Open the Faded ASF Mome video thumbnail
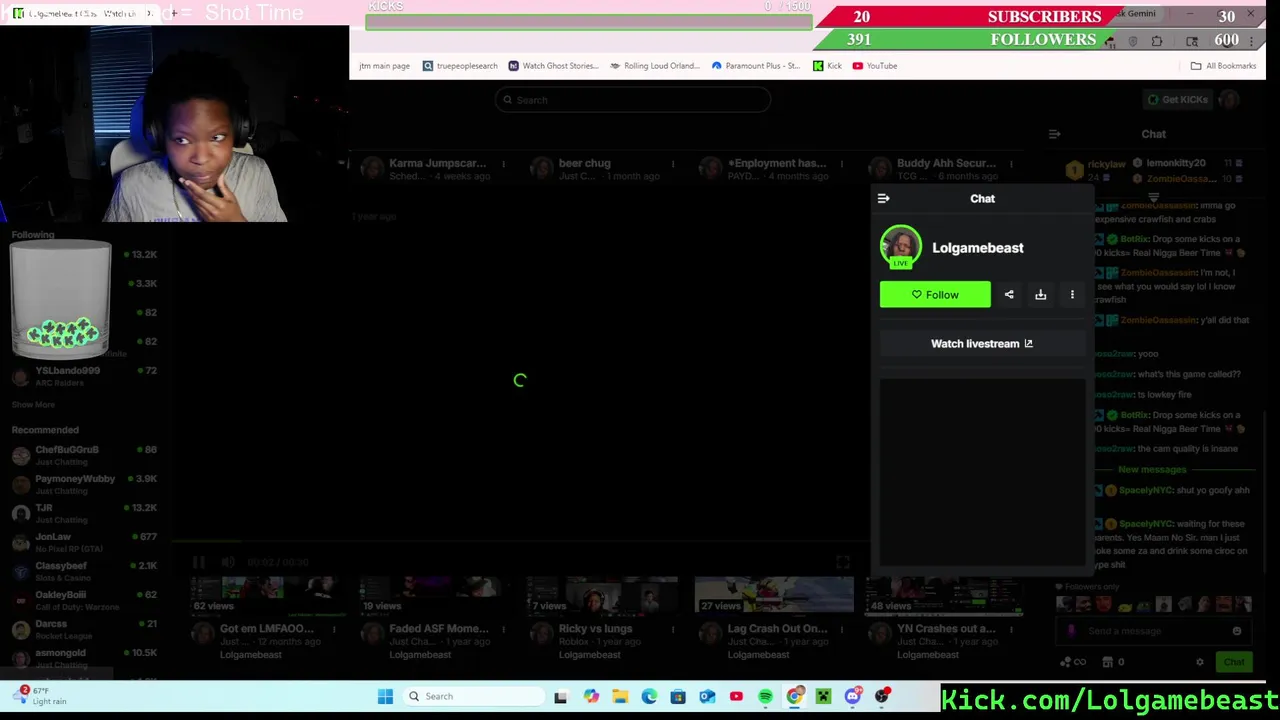Screen dimensions: 1280x720 (x=434, y=594)
